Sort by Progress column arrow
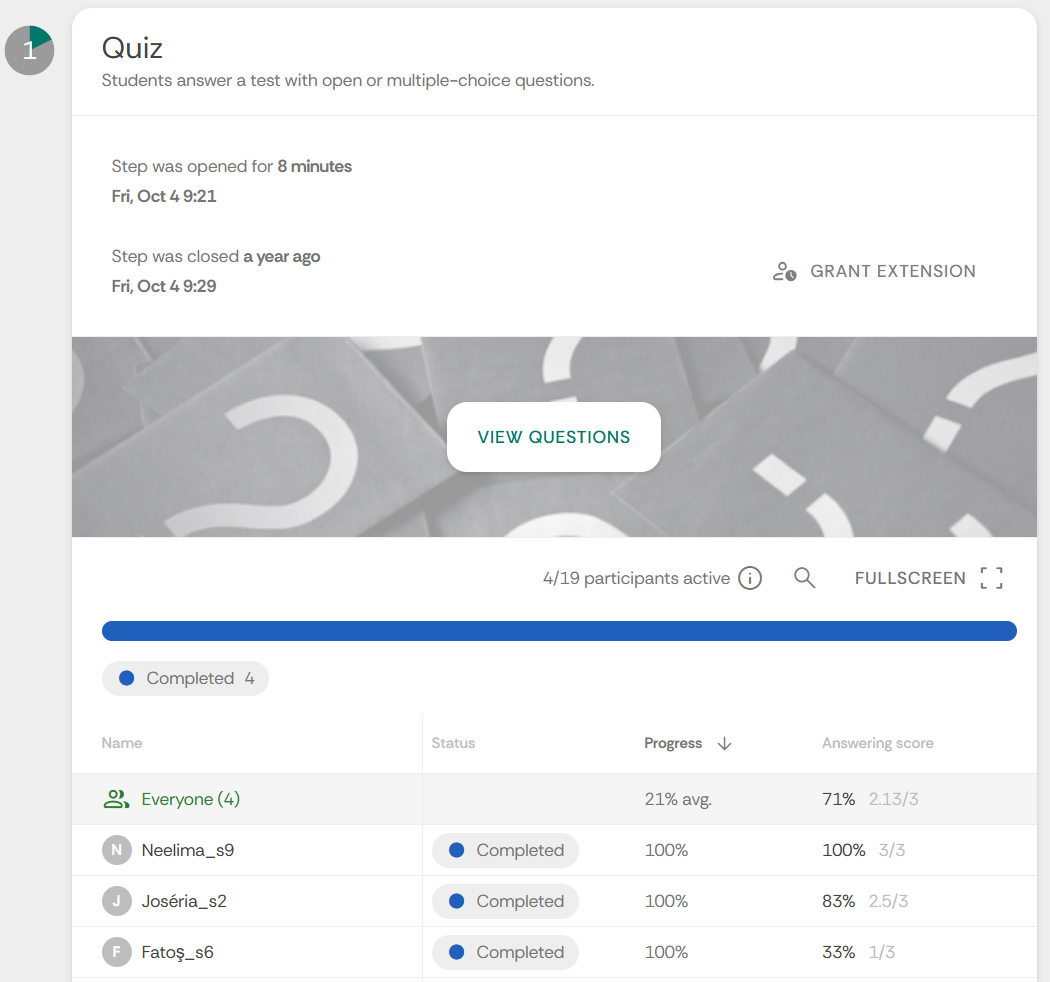The height and width of the screenshot is (982, 1050). (x=725, y=743)
